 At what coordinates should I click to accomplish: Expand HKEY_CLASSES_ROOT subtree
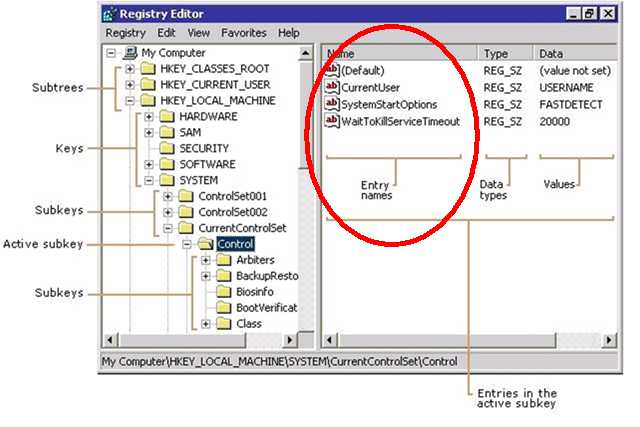tap(130, 69)
